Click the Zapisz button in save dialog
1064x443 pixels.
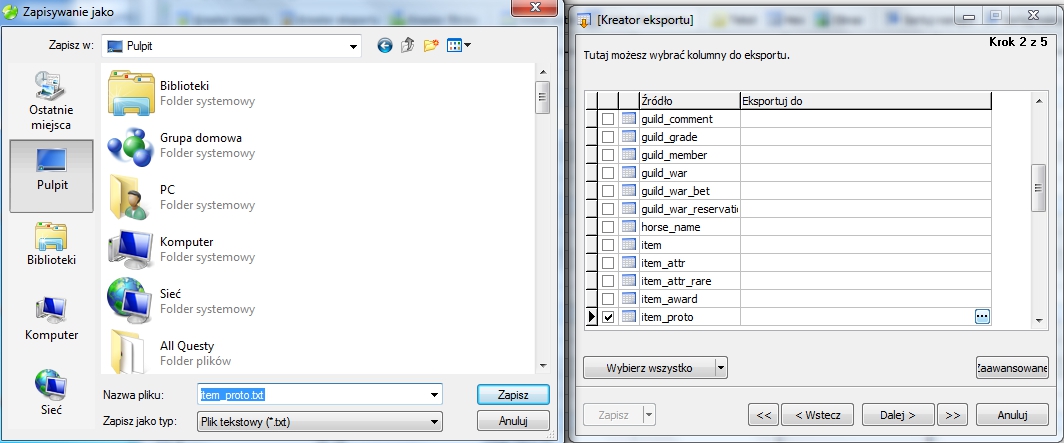pyautogui.click(x=513, y=395)
